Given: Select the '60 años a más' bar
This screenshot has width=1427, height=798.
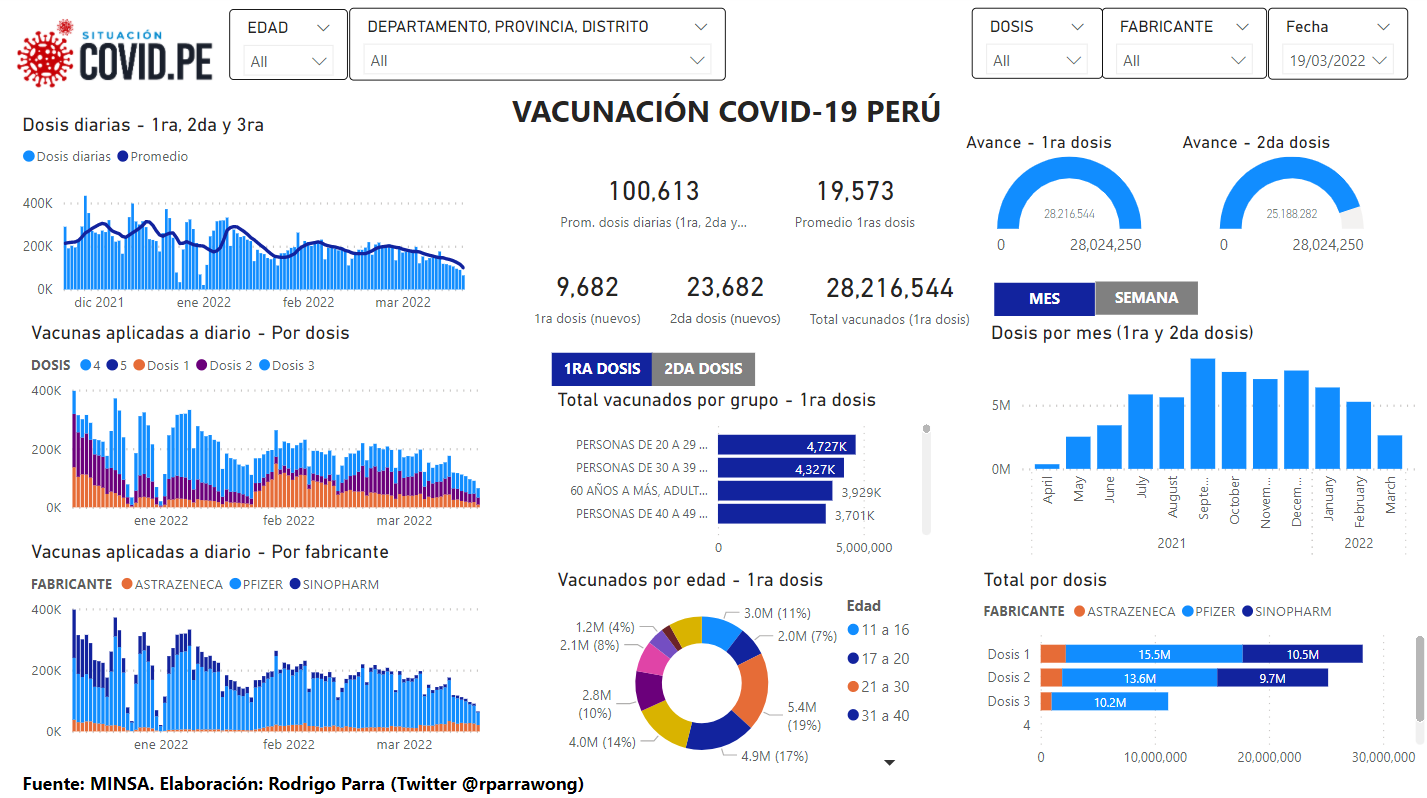Looking at the screenshot, I should (775, 491).
